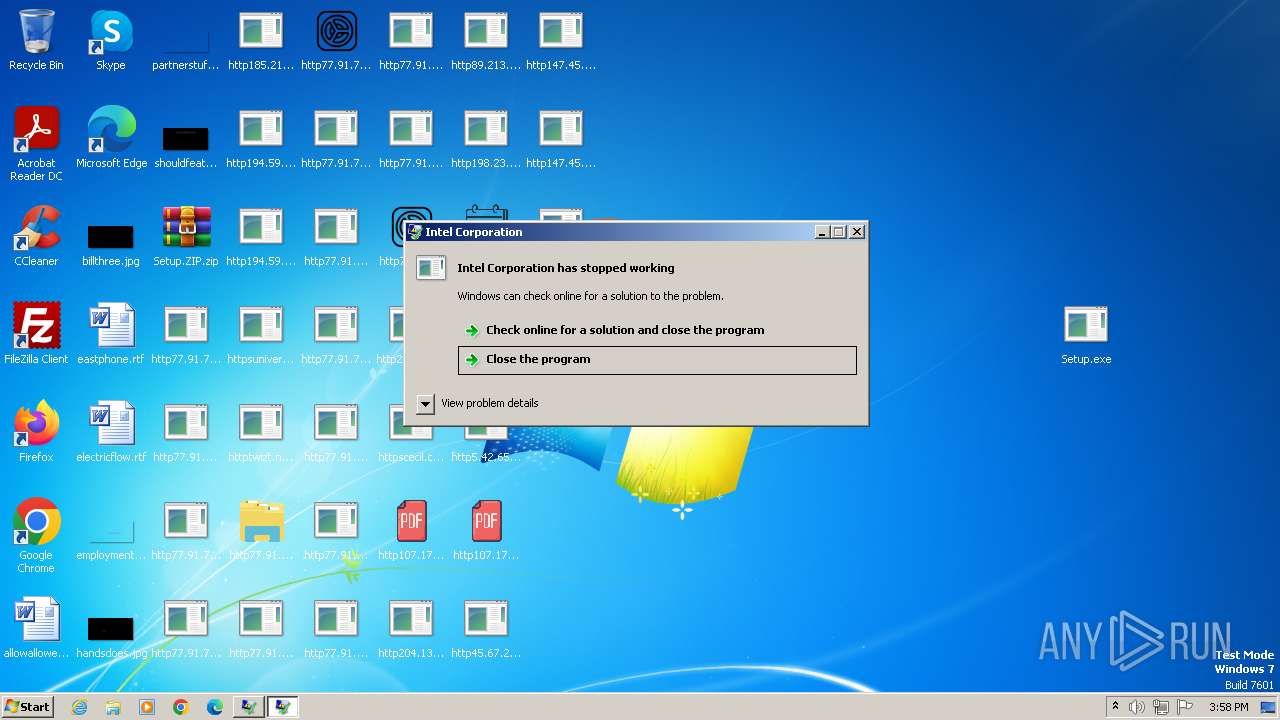
Task: Select the Setup.ZIP.zip archive icon
Action: [x=186, y=237]
